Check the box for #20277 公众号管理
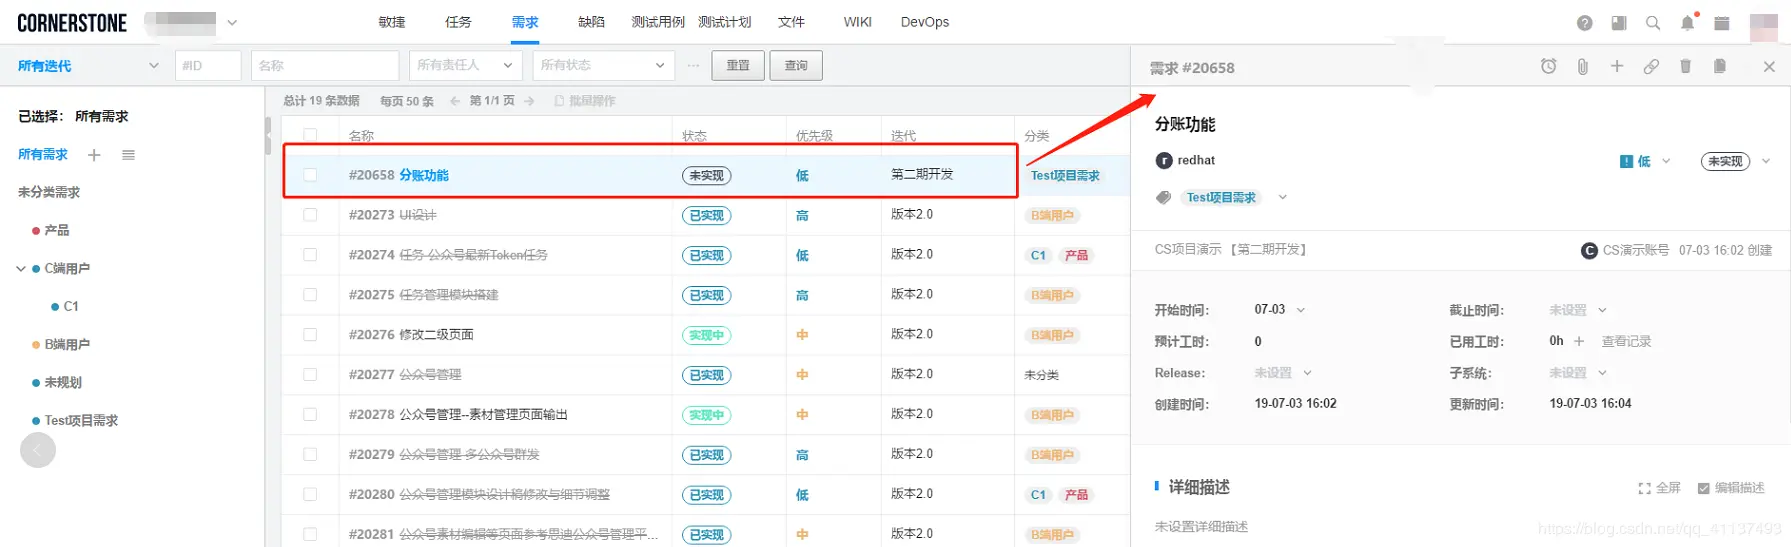The image size is (1791, 547). click(310, 375)
